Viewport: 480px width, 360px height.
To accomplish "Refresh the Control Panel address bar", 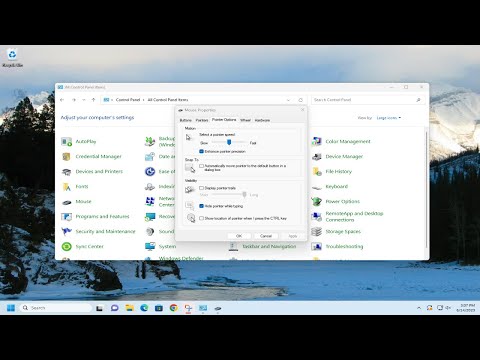I will pos(301,100).
